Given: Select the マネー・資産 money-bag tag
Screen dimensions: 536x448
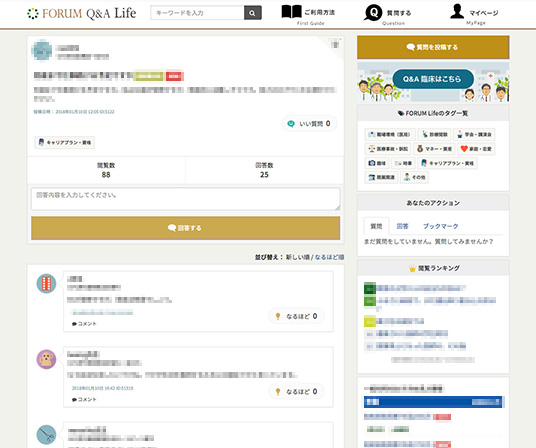Looking at the screenshot, I should 434,149.
